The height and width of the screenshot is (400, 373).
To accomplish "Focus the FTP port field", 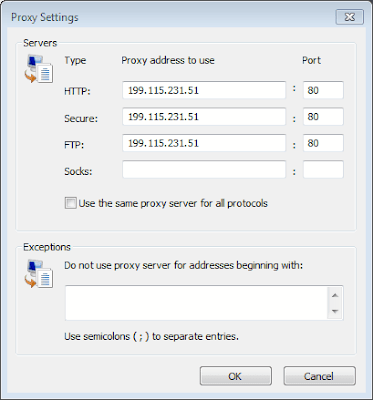I will (323, 143).
